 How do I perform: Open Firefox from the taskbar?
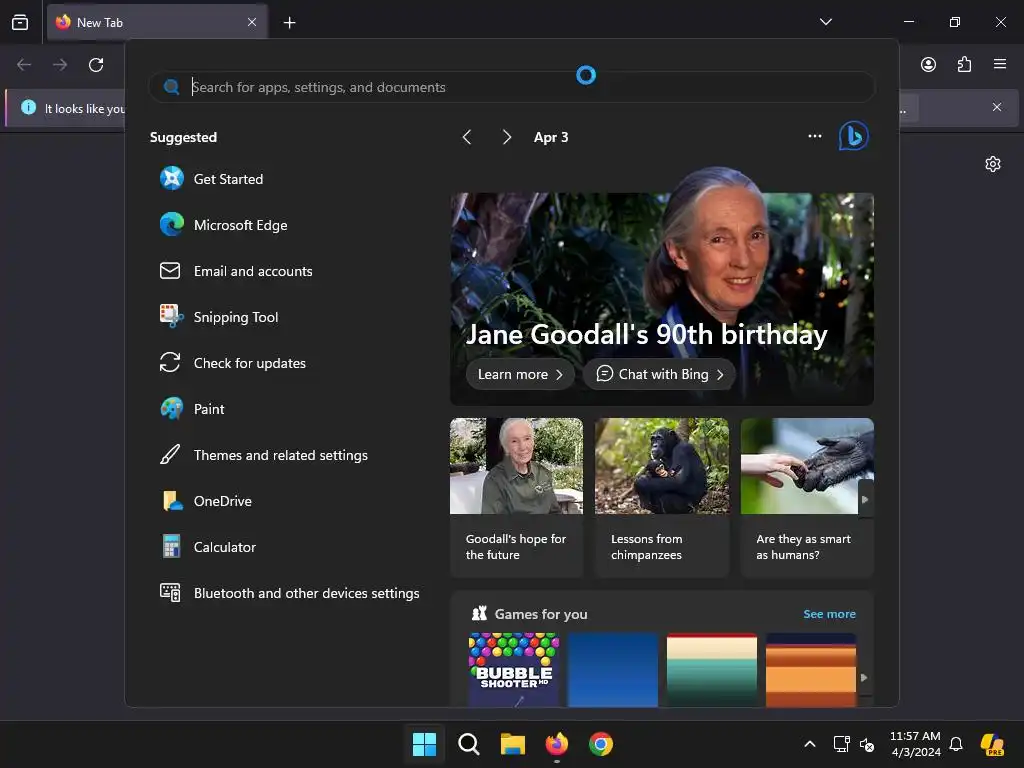[x=556, y=744]
